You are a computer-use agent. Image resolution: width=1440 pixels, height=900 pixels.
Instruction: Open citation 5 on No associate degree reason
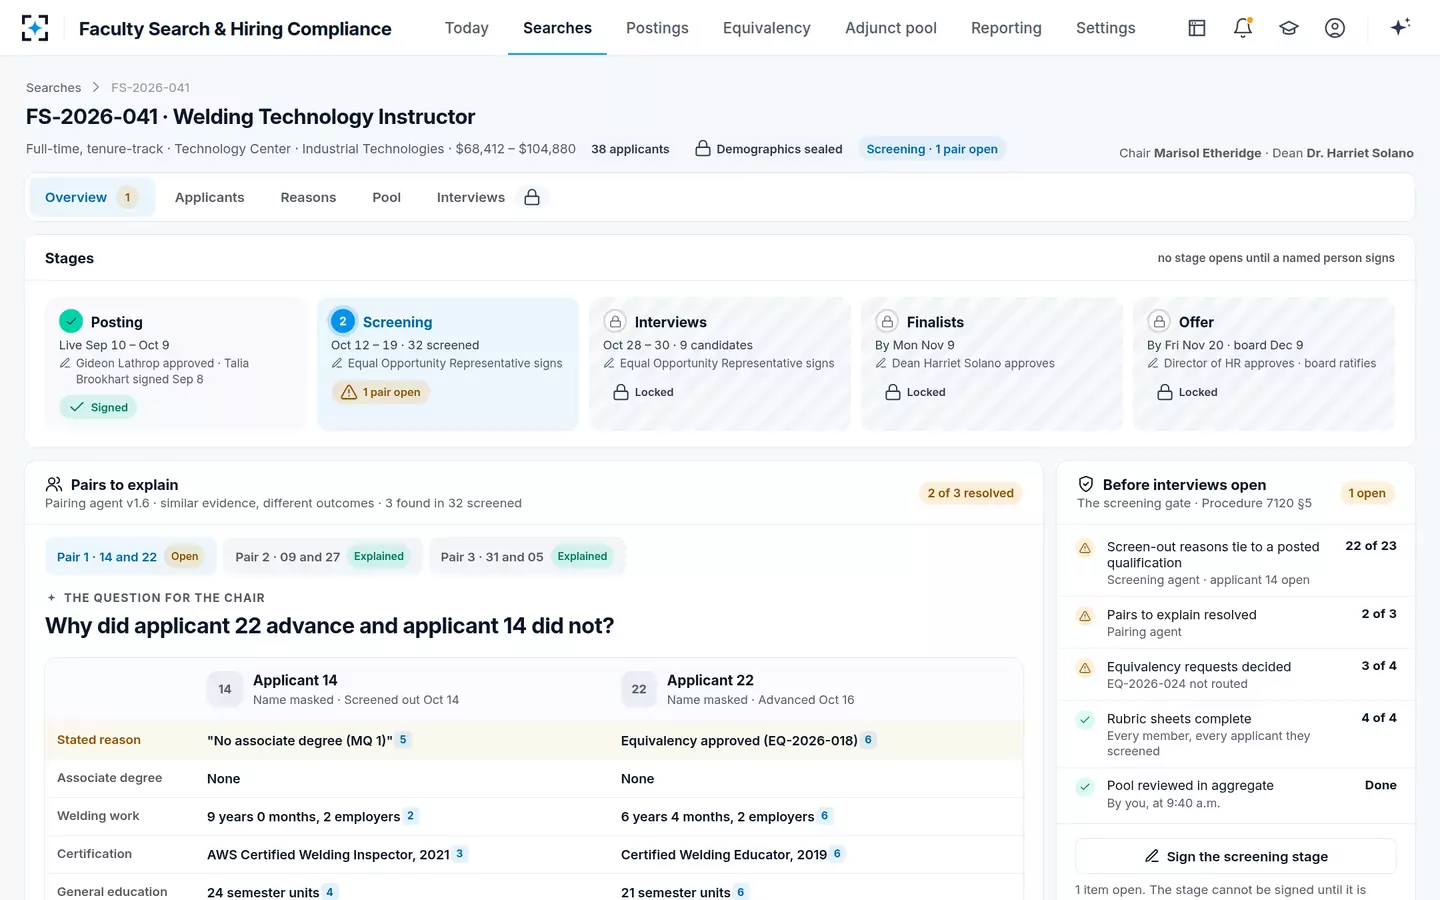pos(404,740)
